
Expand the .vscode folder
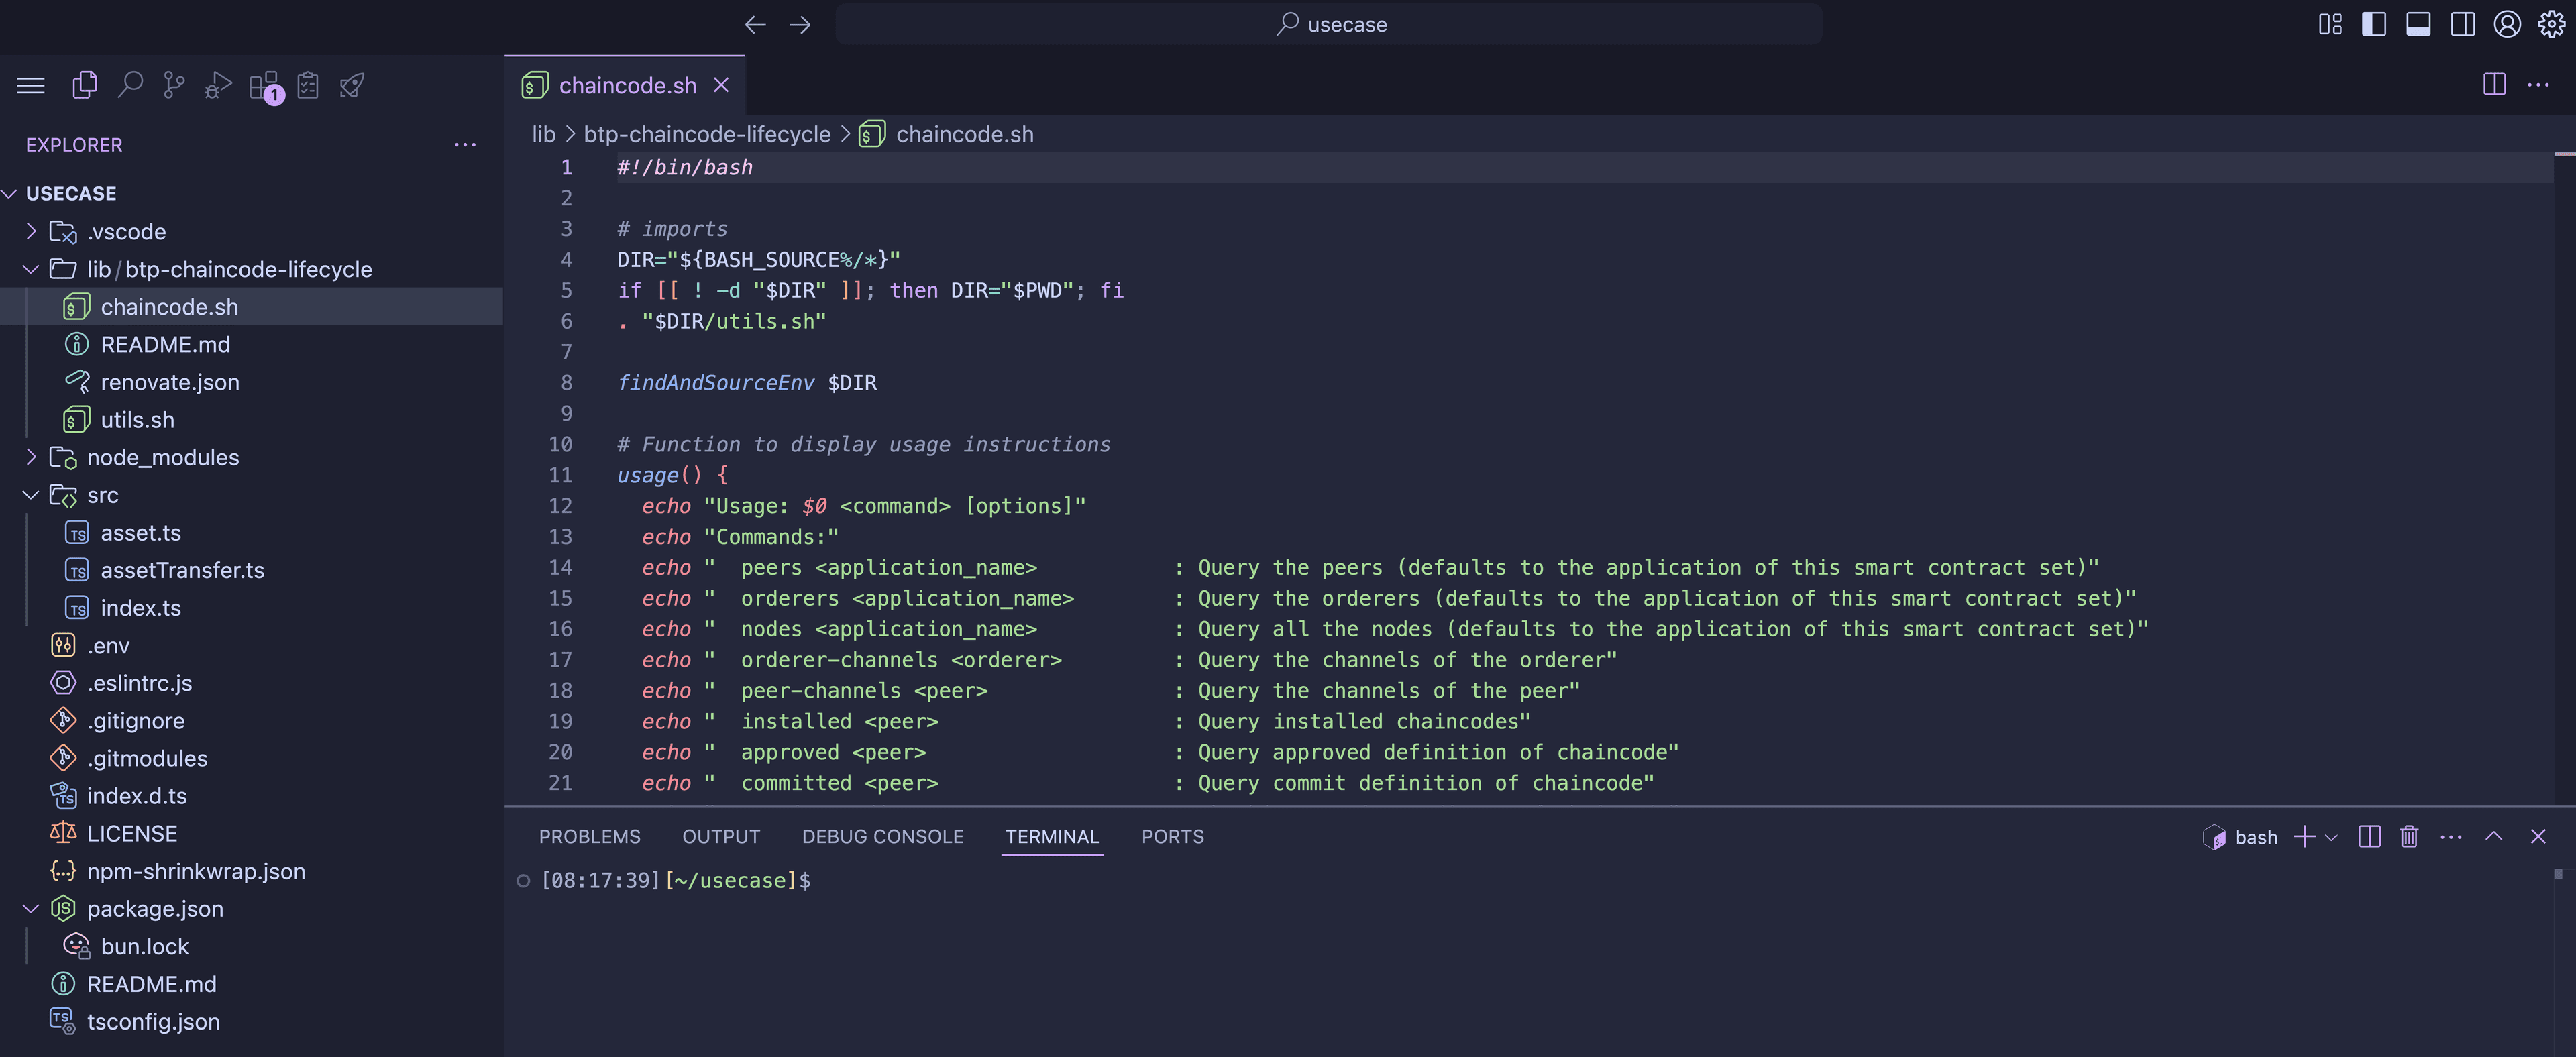[x=31, y=232]
